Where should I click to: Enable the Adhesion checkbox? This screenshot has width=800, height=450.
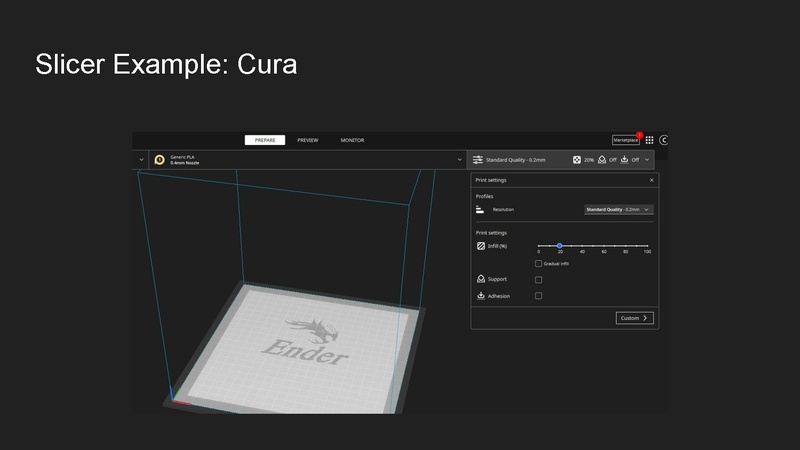(538, 296)
